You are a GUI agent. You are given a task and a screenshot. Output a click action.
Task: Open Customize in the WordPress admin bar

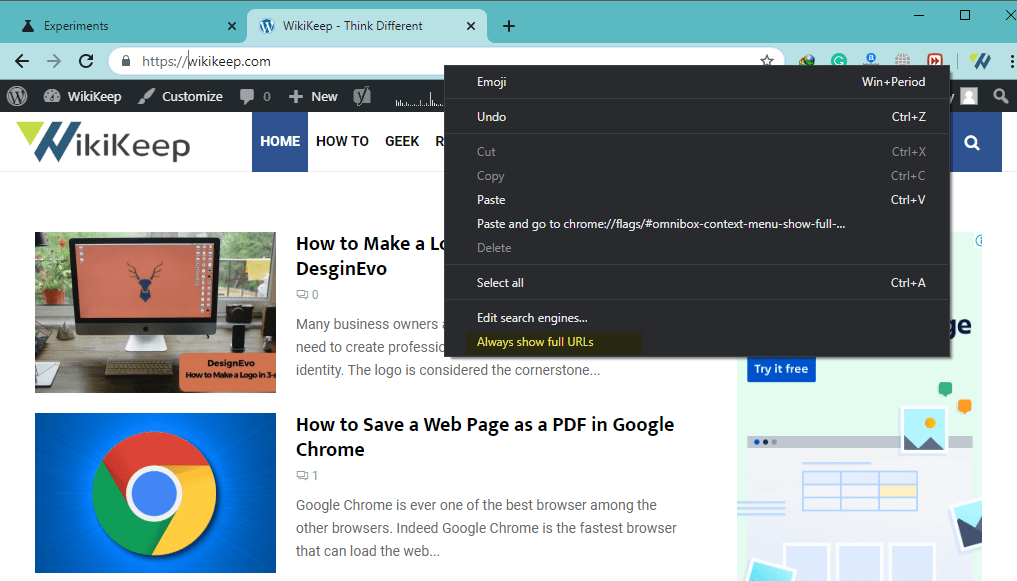pos(180,97)
